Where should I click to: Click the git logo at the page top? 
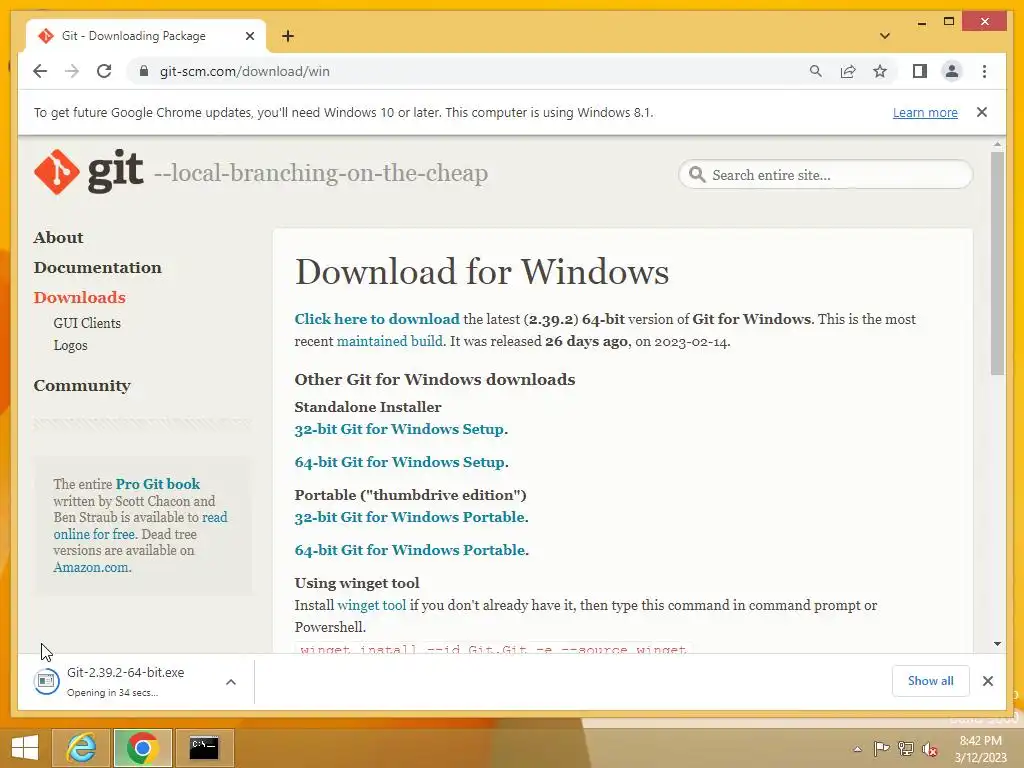click(88, 172)
